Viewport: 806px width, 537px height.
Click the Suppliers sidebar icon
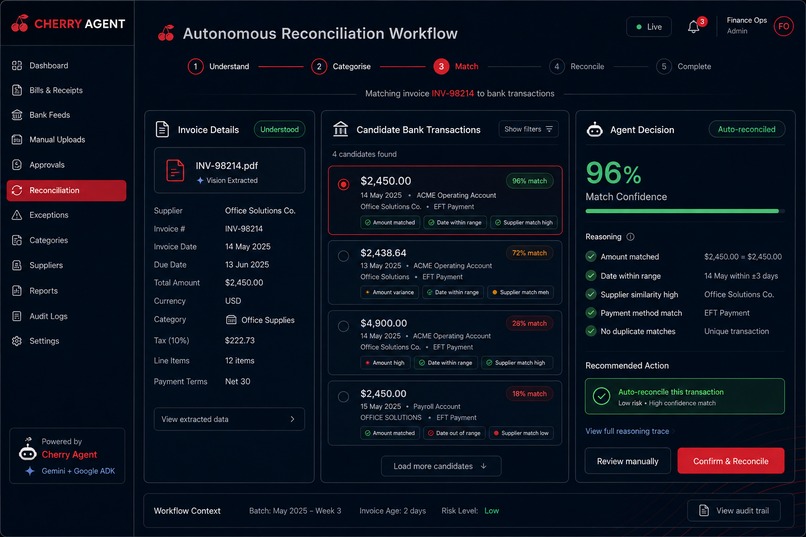(x=17, y=265)
